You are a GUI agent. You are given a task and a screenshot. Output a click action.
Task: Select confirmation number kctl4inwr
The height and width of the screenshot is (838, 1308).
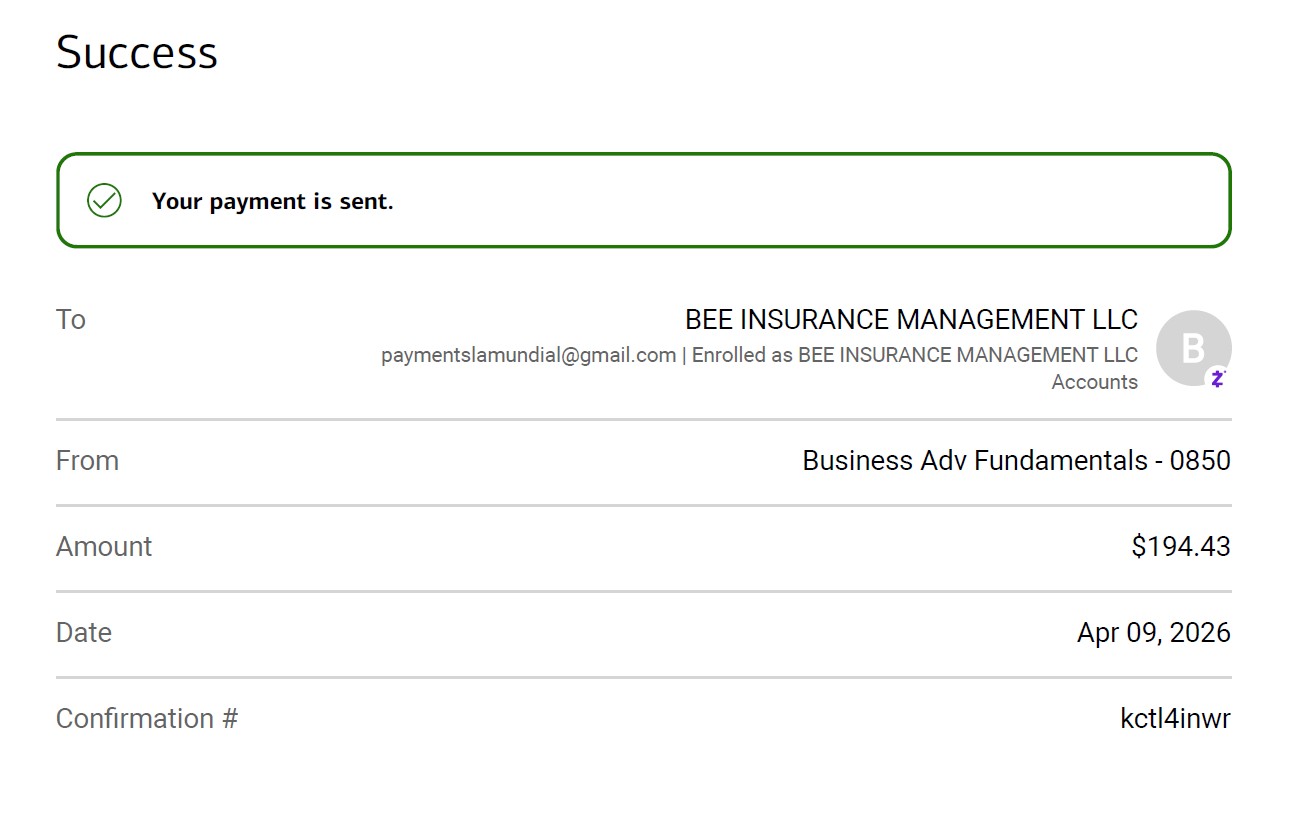click(x=1175, y=719)
